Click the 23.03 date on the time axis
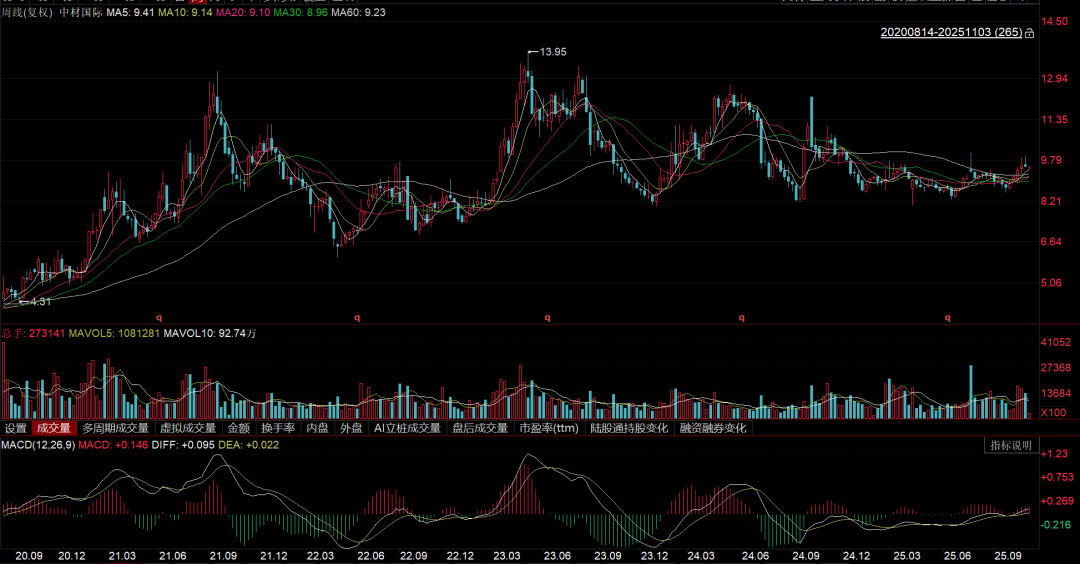Image resolution: width=1080 pixels, height=564 pixels. click(507, 556)
